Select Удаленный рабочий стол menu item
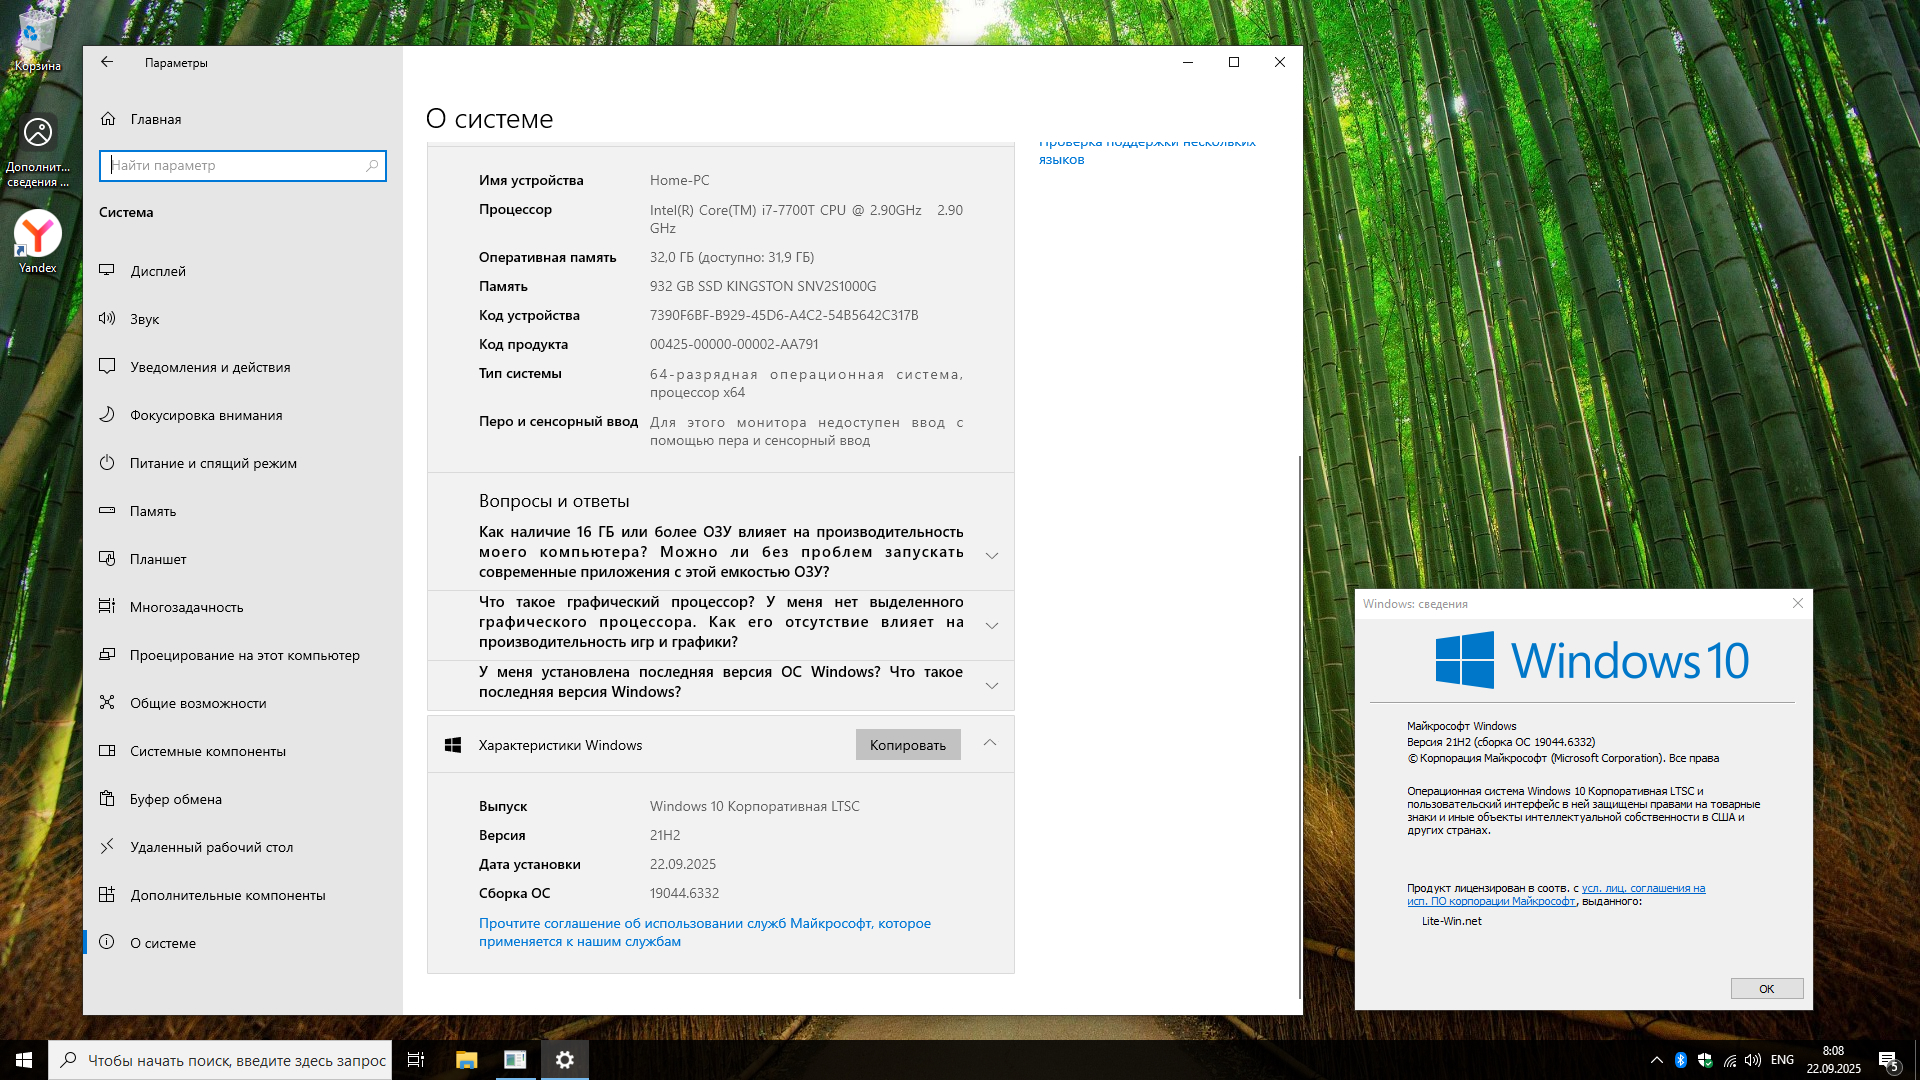The image size is (1920, 1080). click(x=211, y=847)
